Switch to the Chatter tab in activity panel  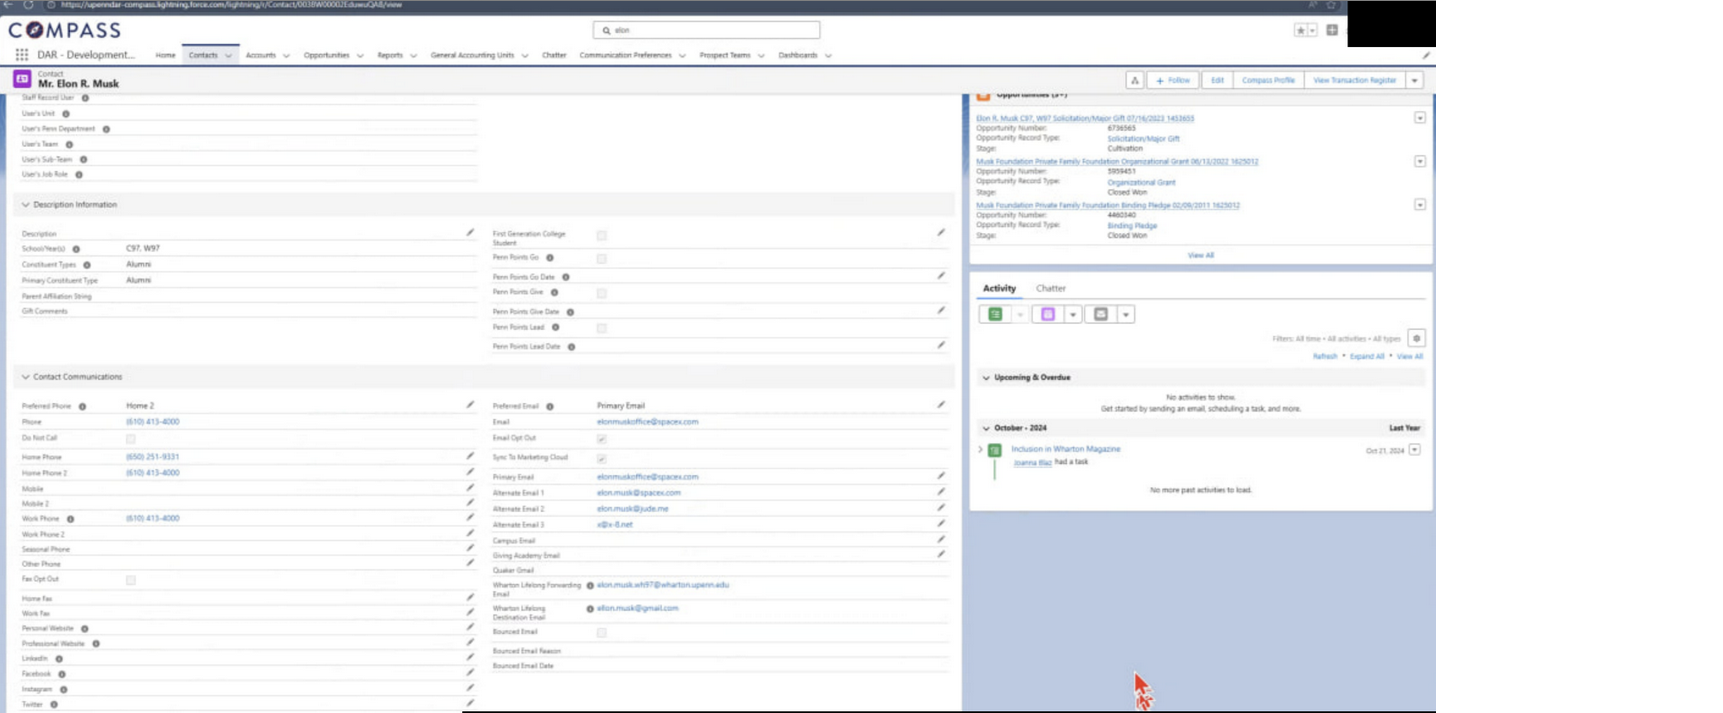pyautogui.click(x=1050, y=288)
